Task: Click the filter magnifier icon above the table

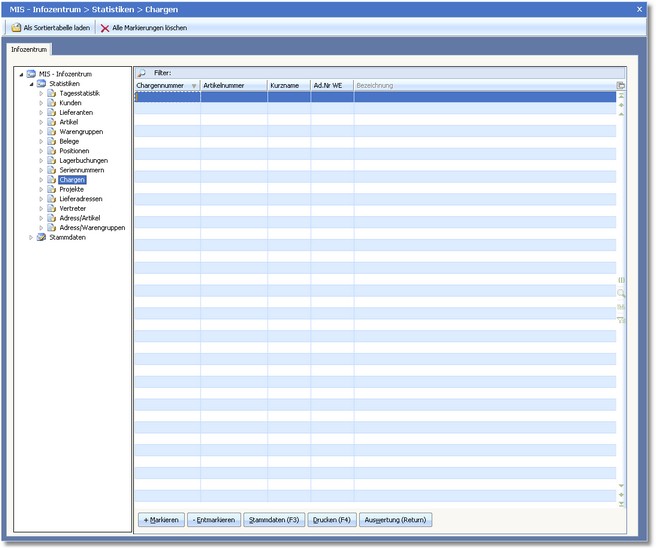Action: (x=141, y=73)
